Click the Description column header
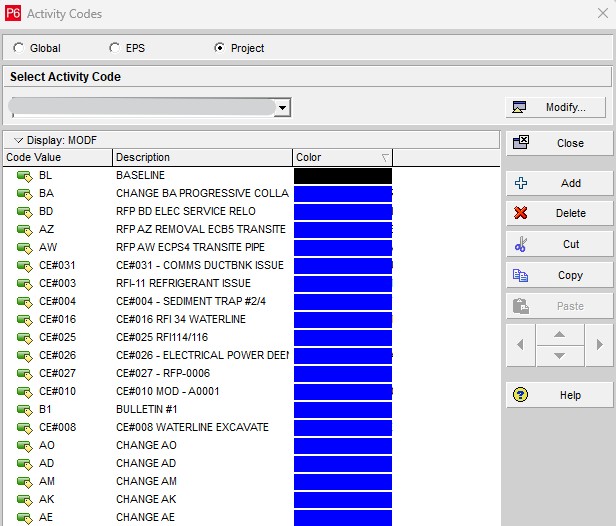Screen dimensions: 616x526 pos(202,158)
